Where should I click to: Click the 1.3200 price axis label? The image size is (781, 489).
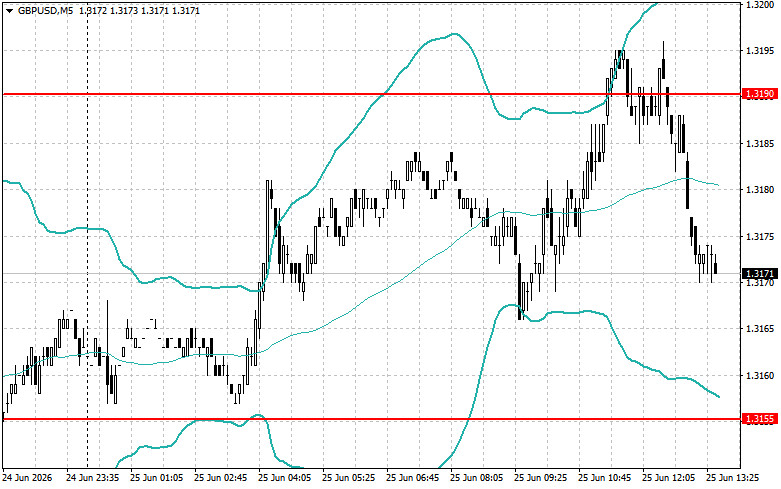pyautogui.click(x=760, y=4)
